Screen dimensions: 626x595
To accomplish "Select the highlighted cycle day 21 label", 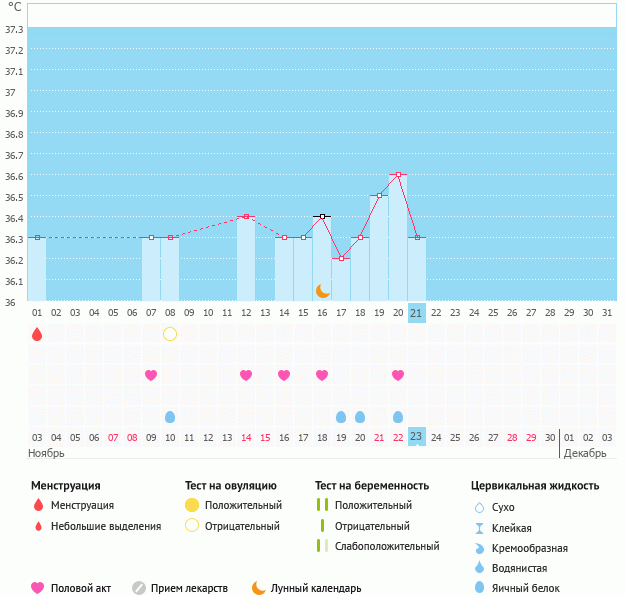I will [417, 312].
